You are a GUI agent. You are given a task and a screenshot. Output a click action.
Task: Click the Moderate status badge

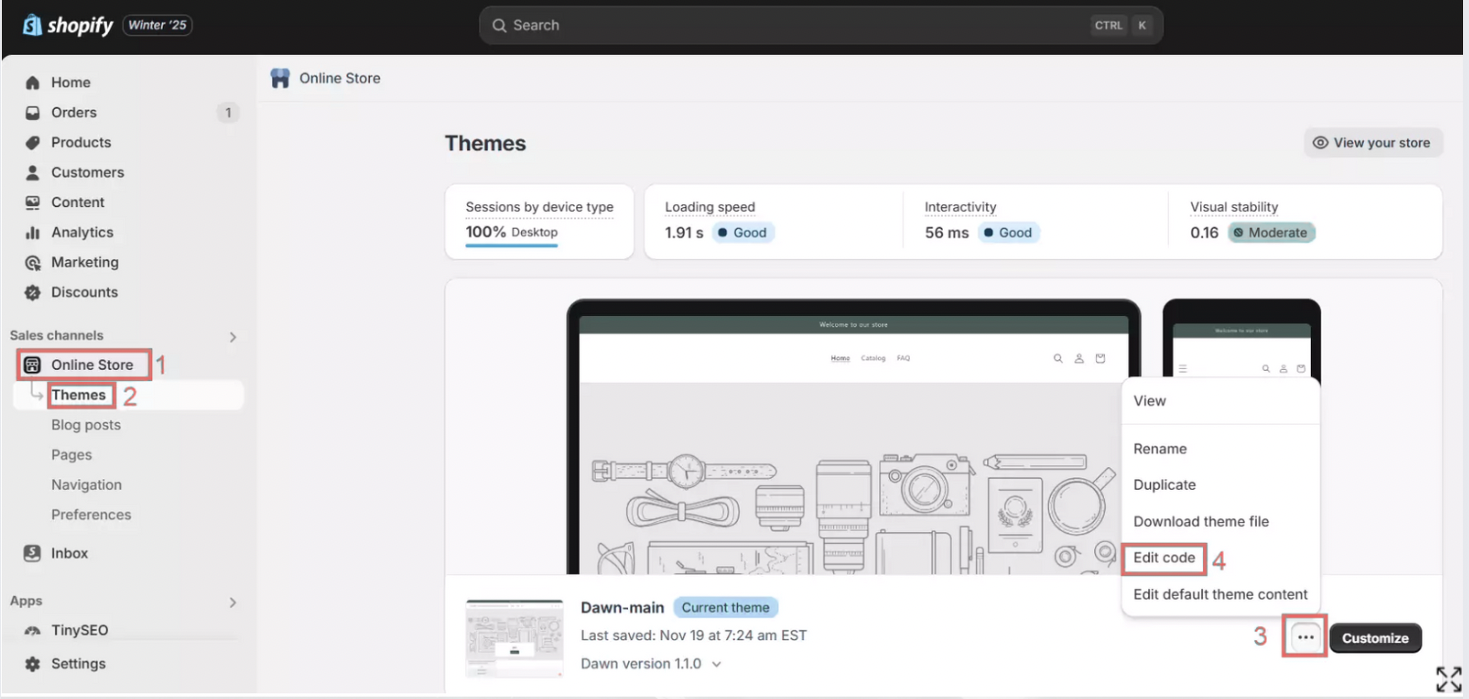[1272, 232]
